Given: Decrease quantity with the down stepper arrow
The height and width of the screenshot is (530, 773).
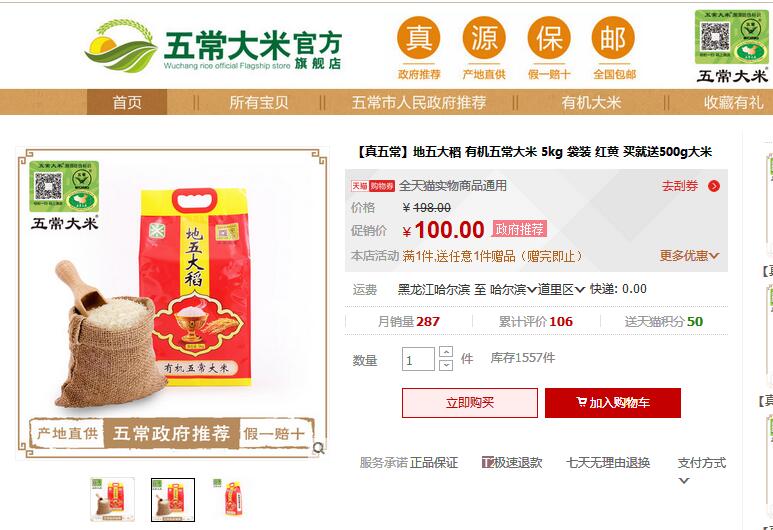Looking at the screenshot, I should point(446,365).
